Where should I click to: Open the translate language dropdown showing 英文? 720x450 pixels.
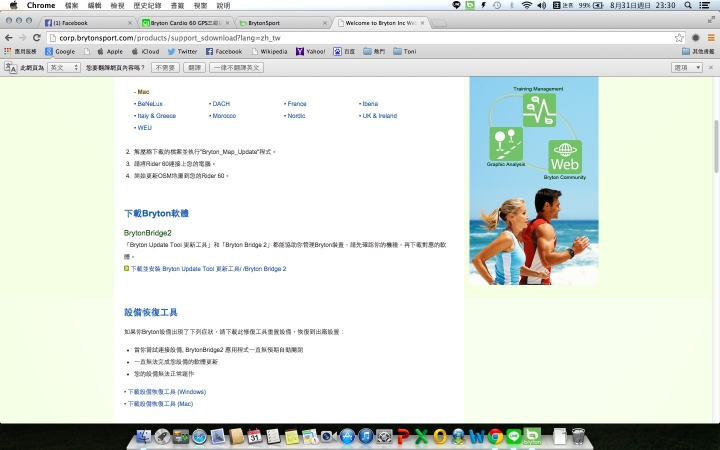[x=64, y=68]
